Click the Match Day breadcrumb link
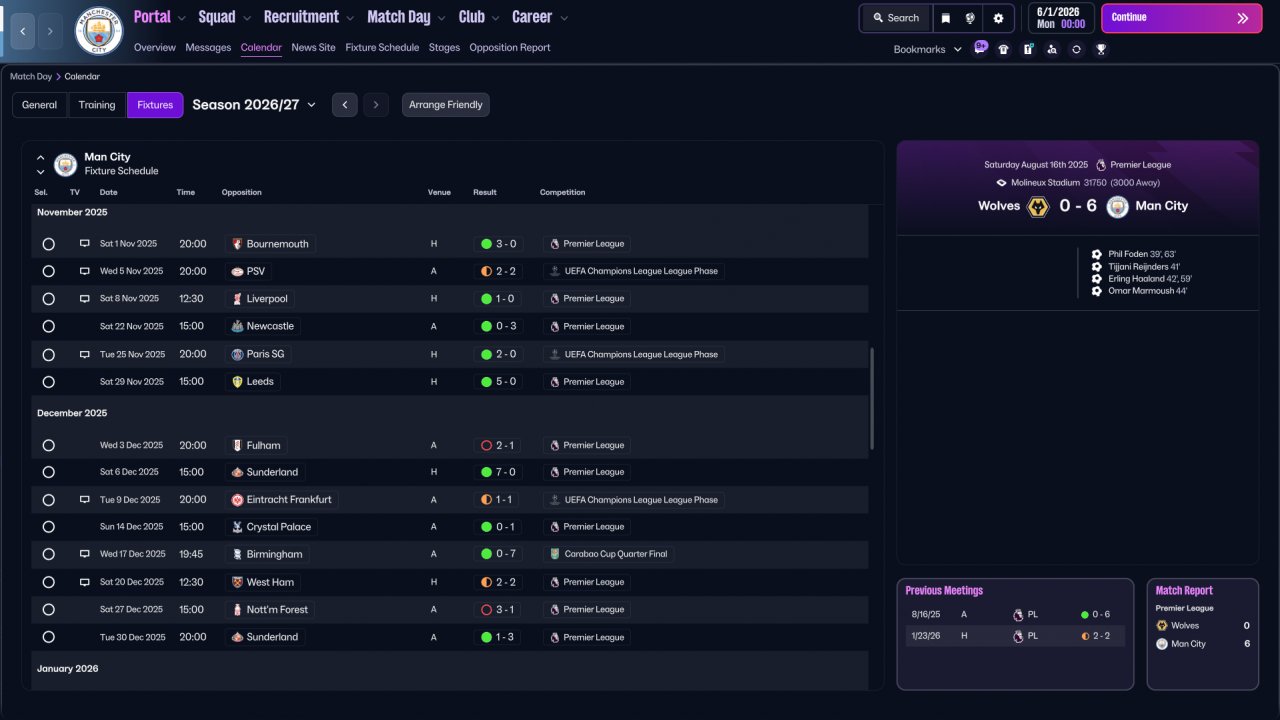 coord(31,76)
